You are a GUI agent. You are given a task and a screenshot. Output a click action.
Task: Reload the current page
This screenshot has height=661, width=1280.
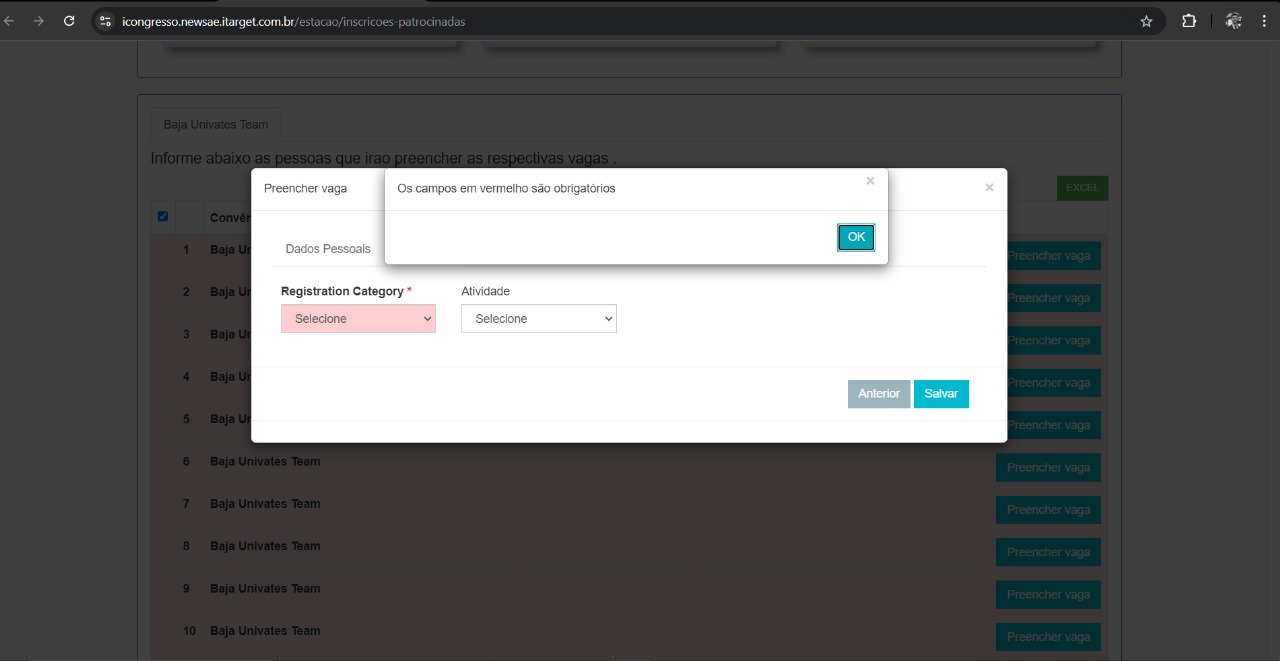point(69,21)
